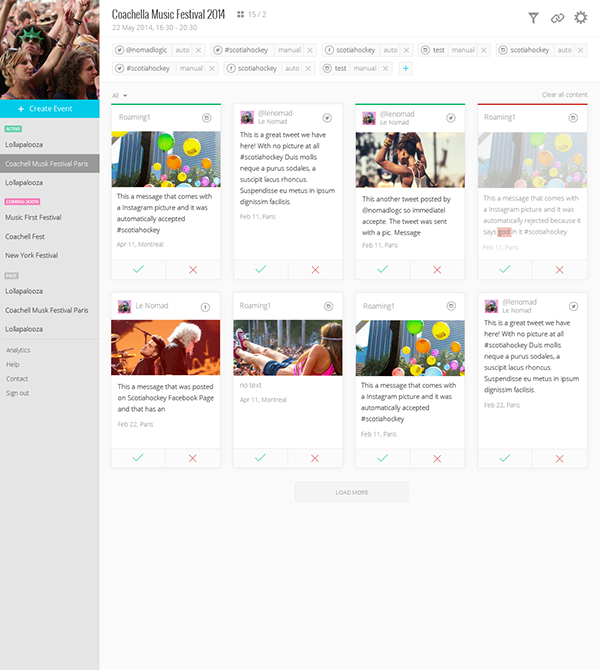Open event settings gear icon
The height and width of the screenshot is (670, 600).
click(580, 18)
